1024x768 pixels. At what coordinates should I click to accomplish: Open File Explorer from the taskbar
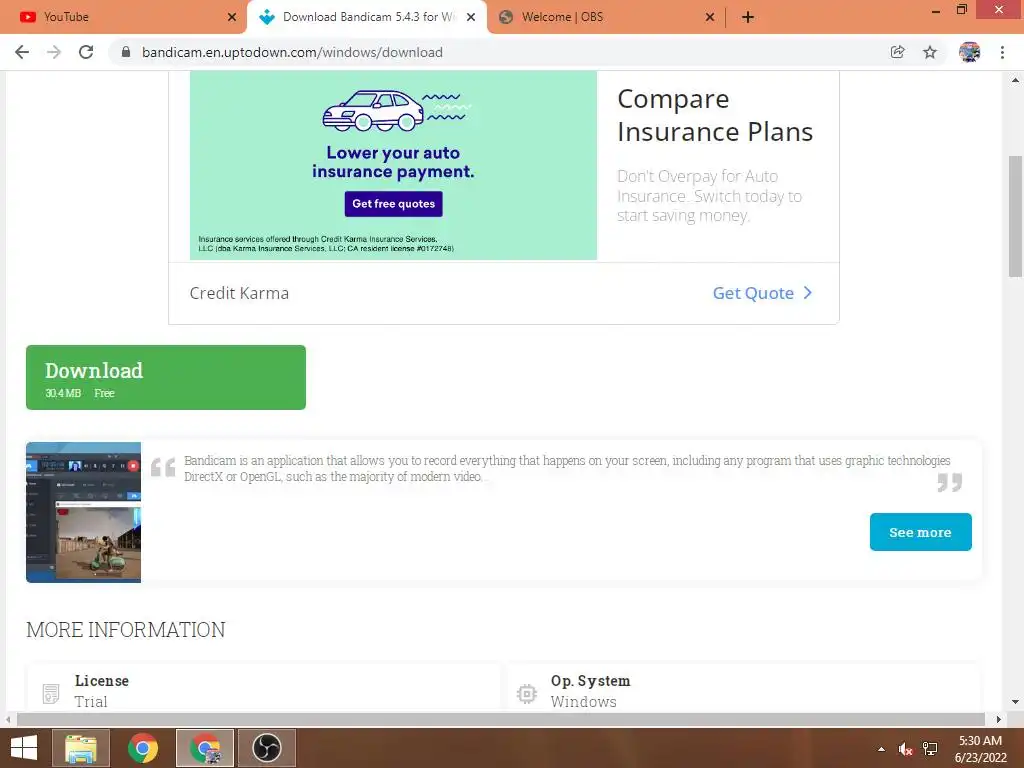81,748
